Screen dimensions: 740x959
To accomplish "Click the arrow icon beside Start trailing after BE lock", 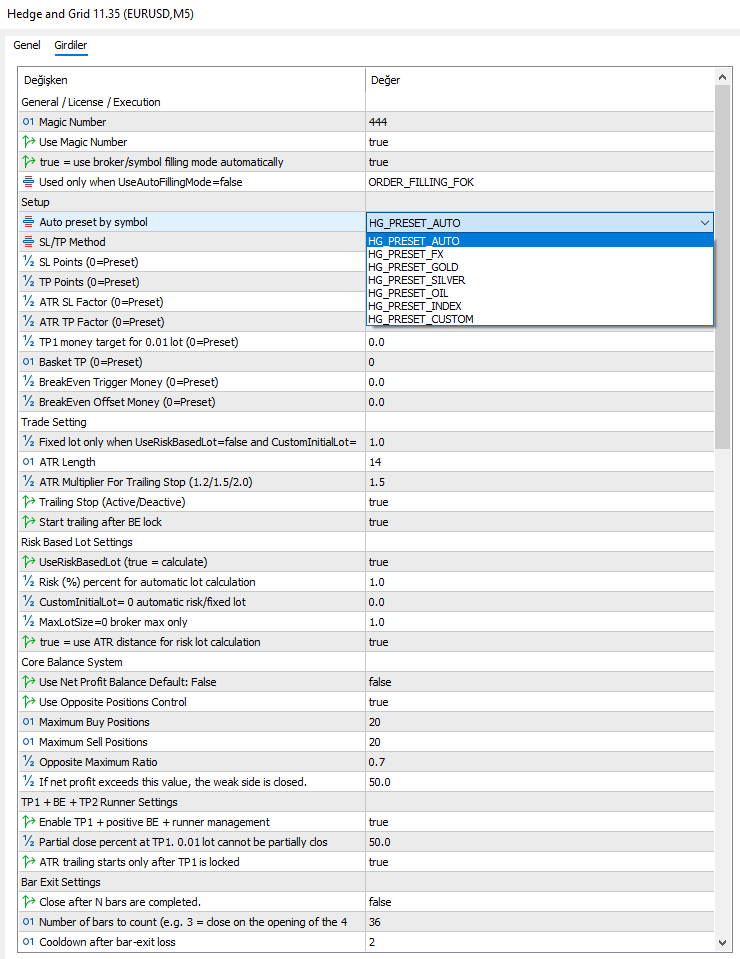I will 28,522.
